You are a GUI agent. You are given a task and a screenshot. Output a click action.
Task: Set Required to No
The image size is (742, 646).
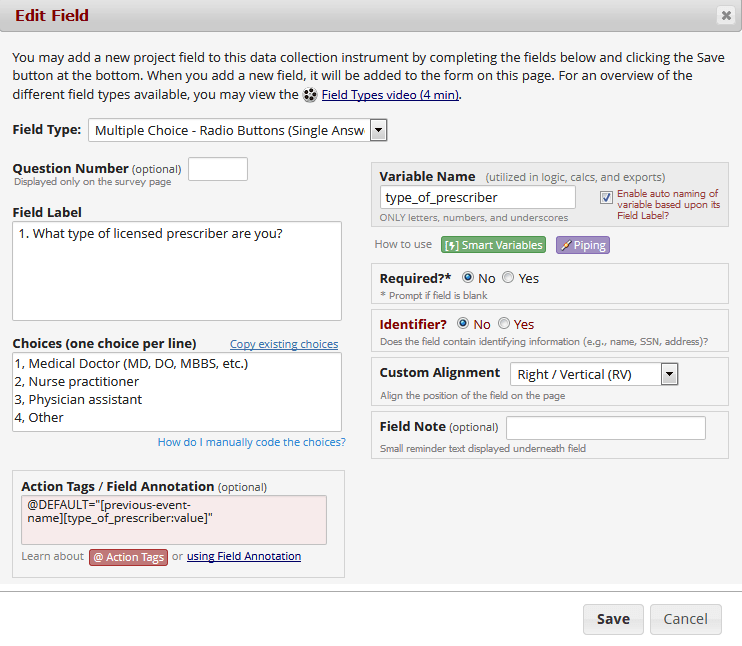pos(468,277)
